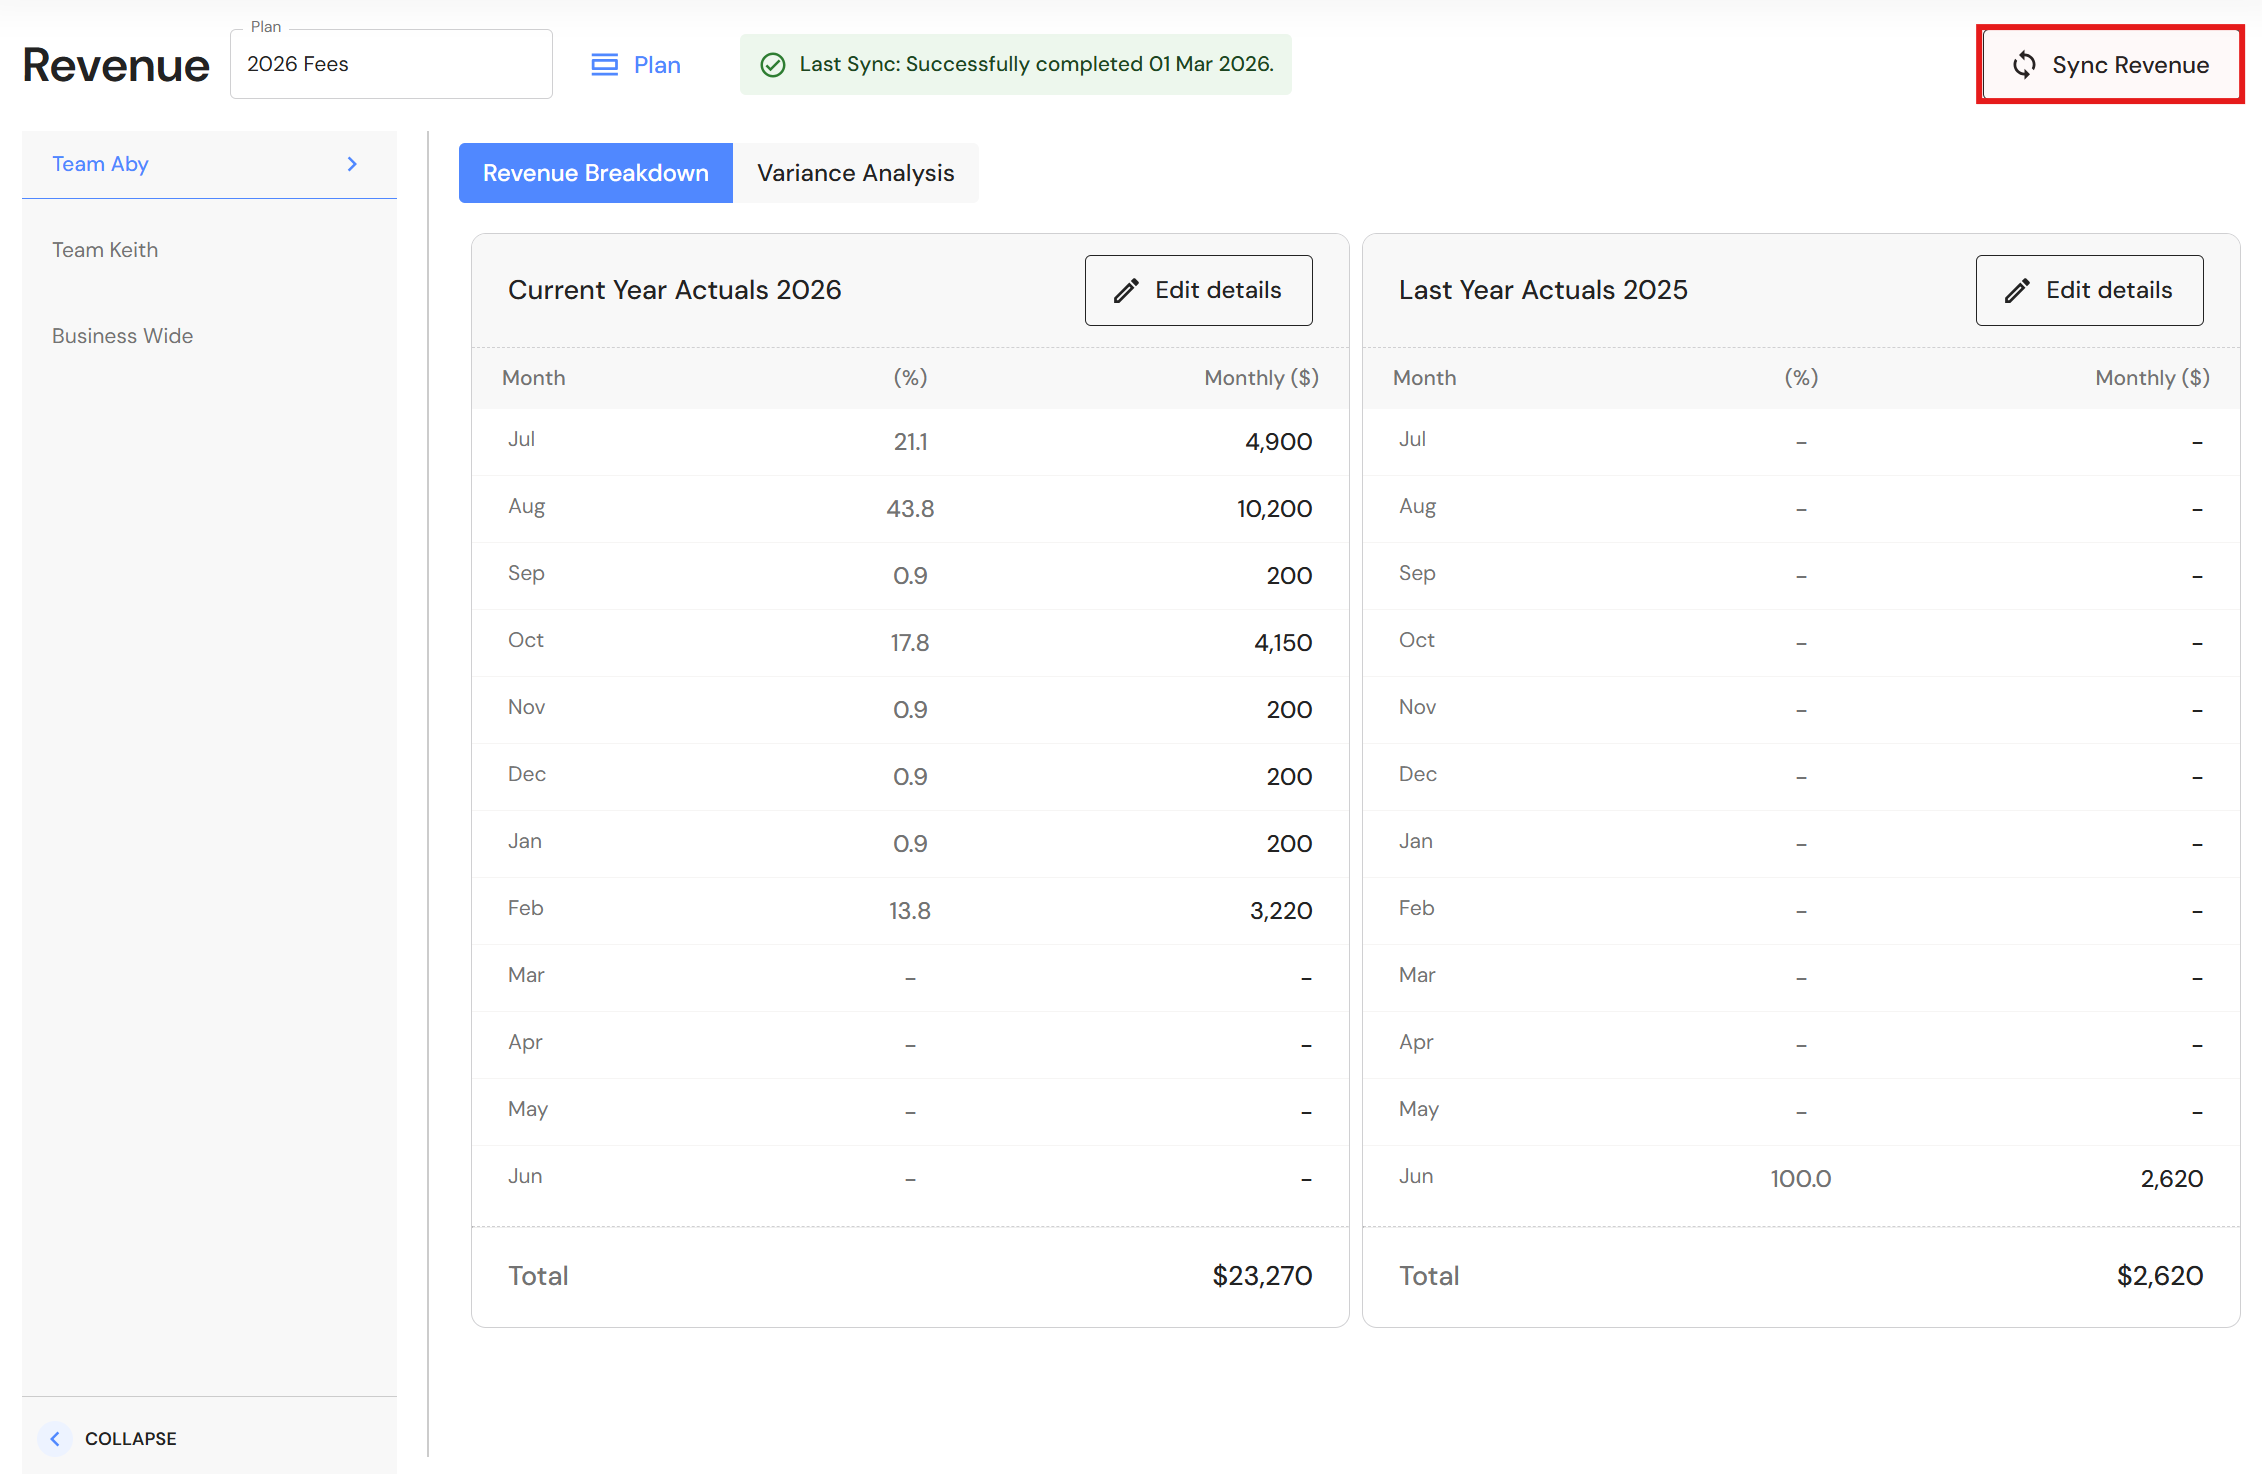This screenshot has height=1474, width=2262.
Task: Click the Sync Revenue refresh icon
Action: coord(2024,65)
